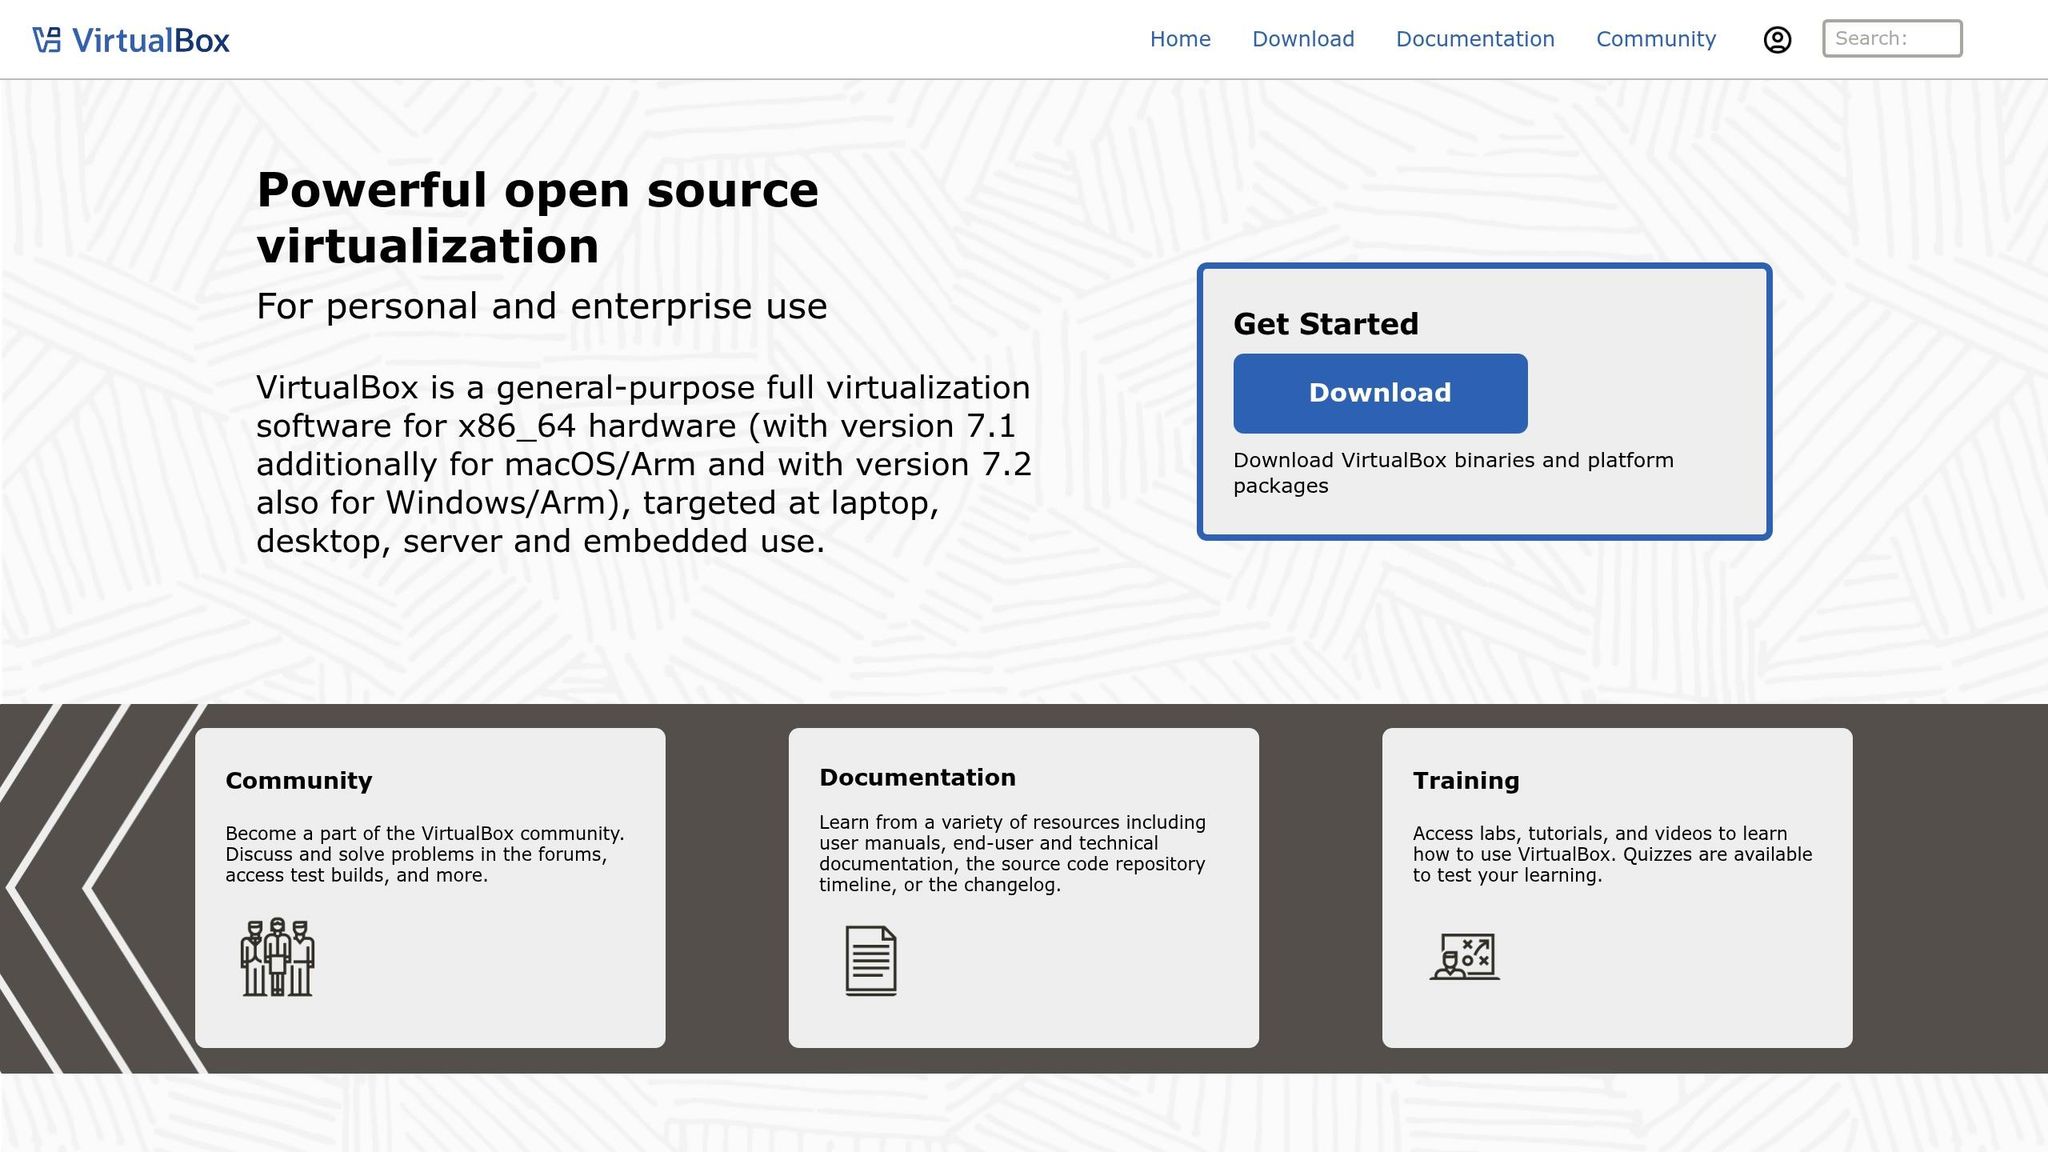Open the Download nav menu item
2048x1152 pixels.
pos(1303,39)
